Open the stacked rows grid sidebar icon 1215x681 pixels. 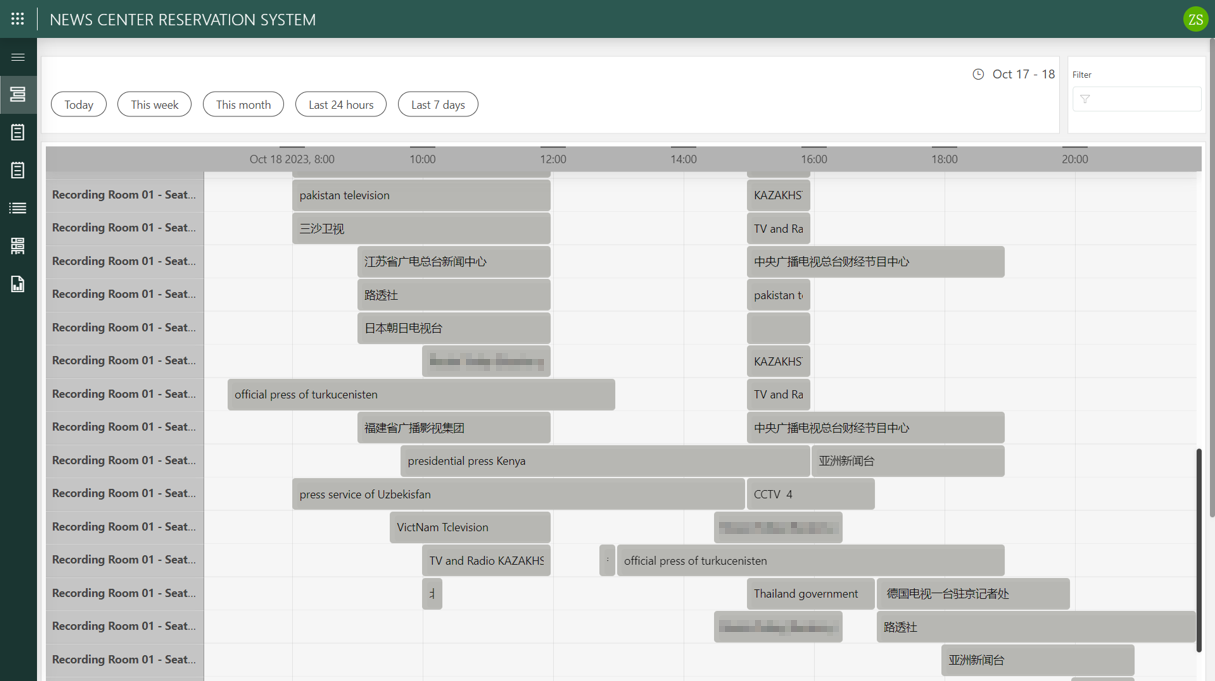pyautogui.click(x=18, y=246)
